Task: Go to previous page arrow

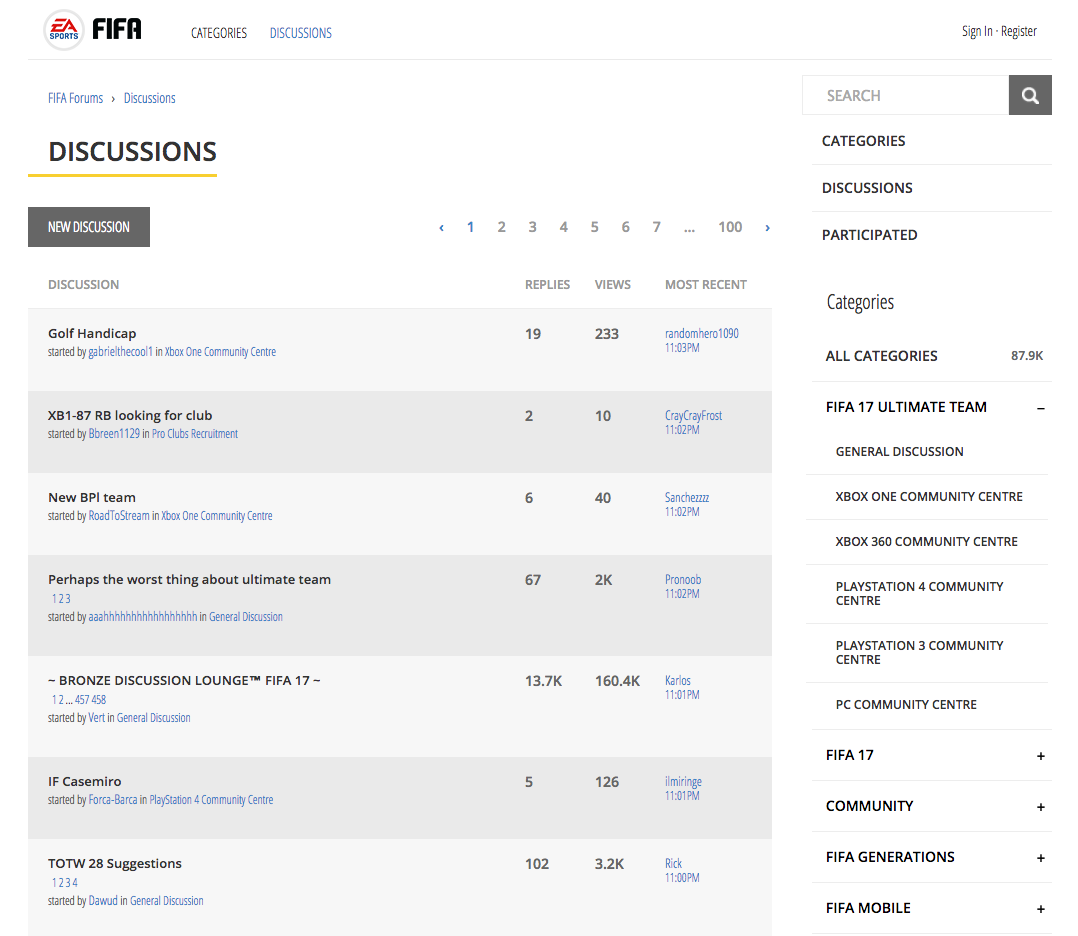Action: point(441,228)
